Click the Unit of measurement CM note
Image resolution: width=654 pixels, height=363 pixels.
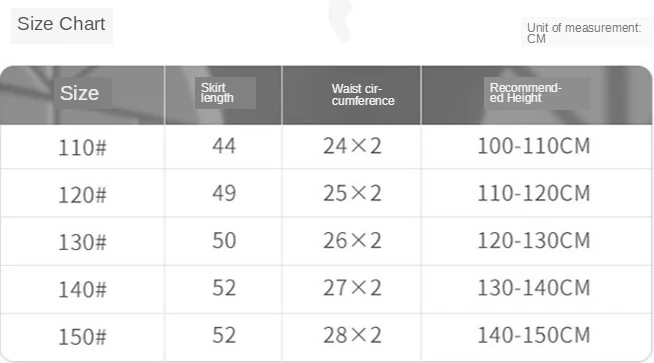pos(584,33)
